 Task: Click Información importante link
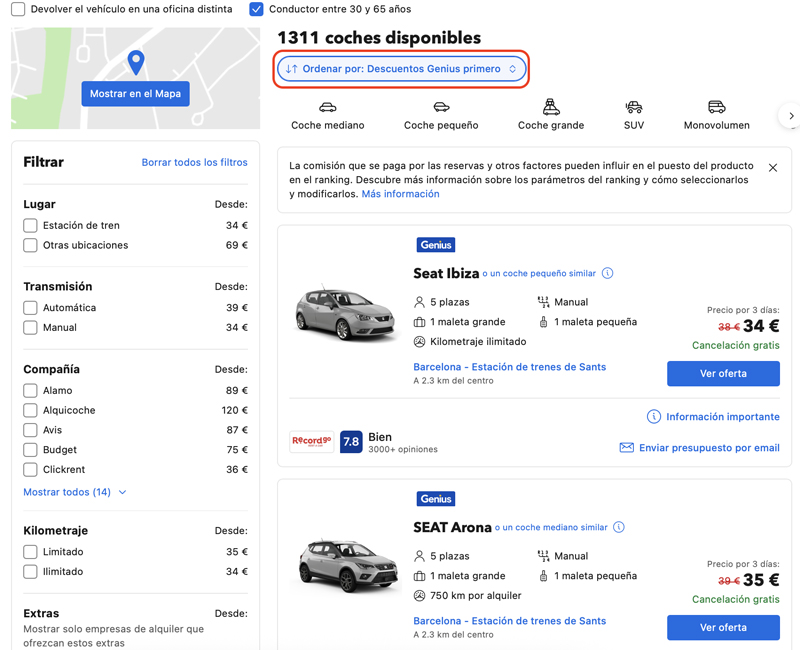[x=723, y=417]
